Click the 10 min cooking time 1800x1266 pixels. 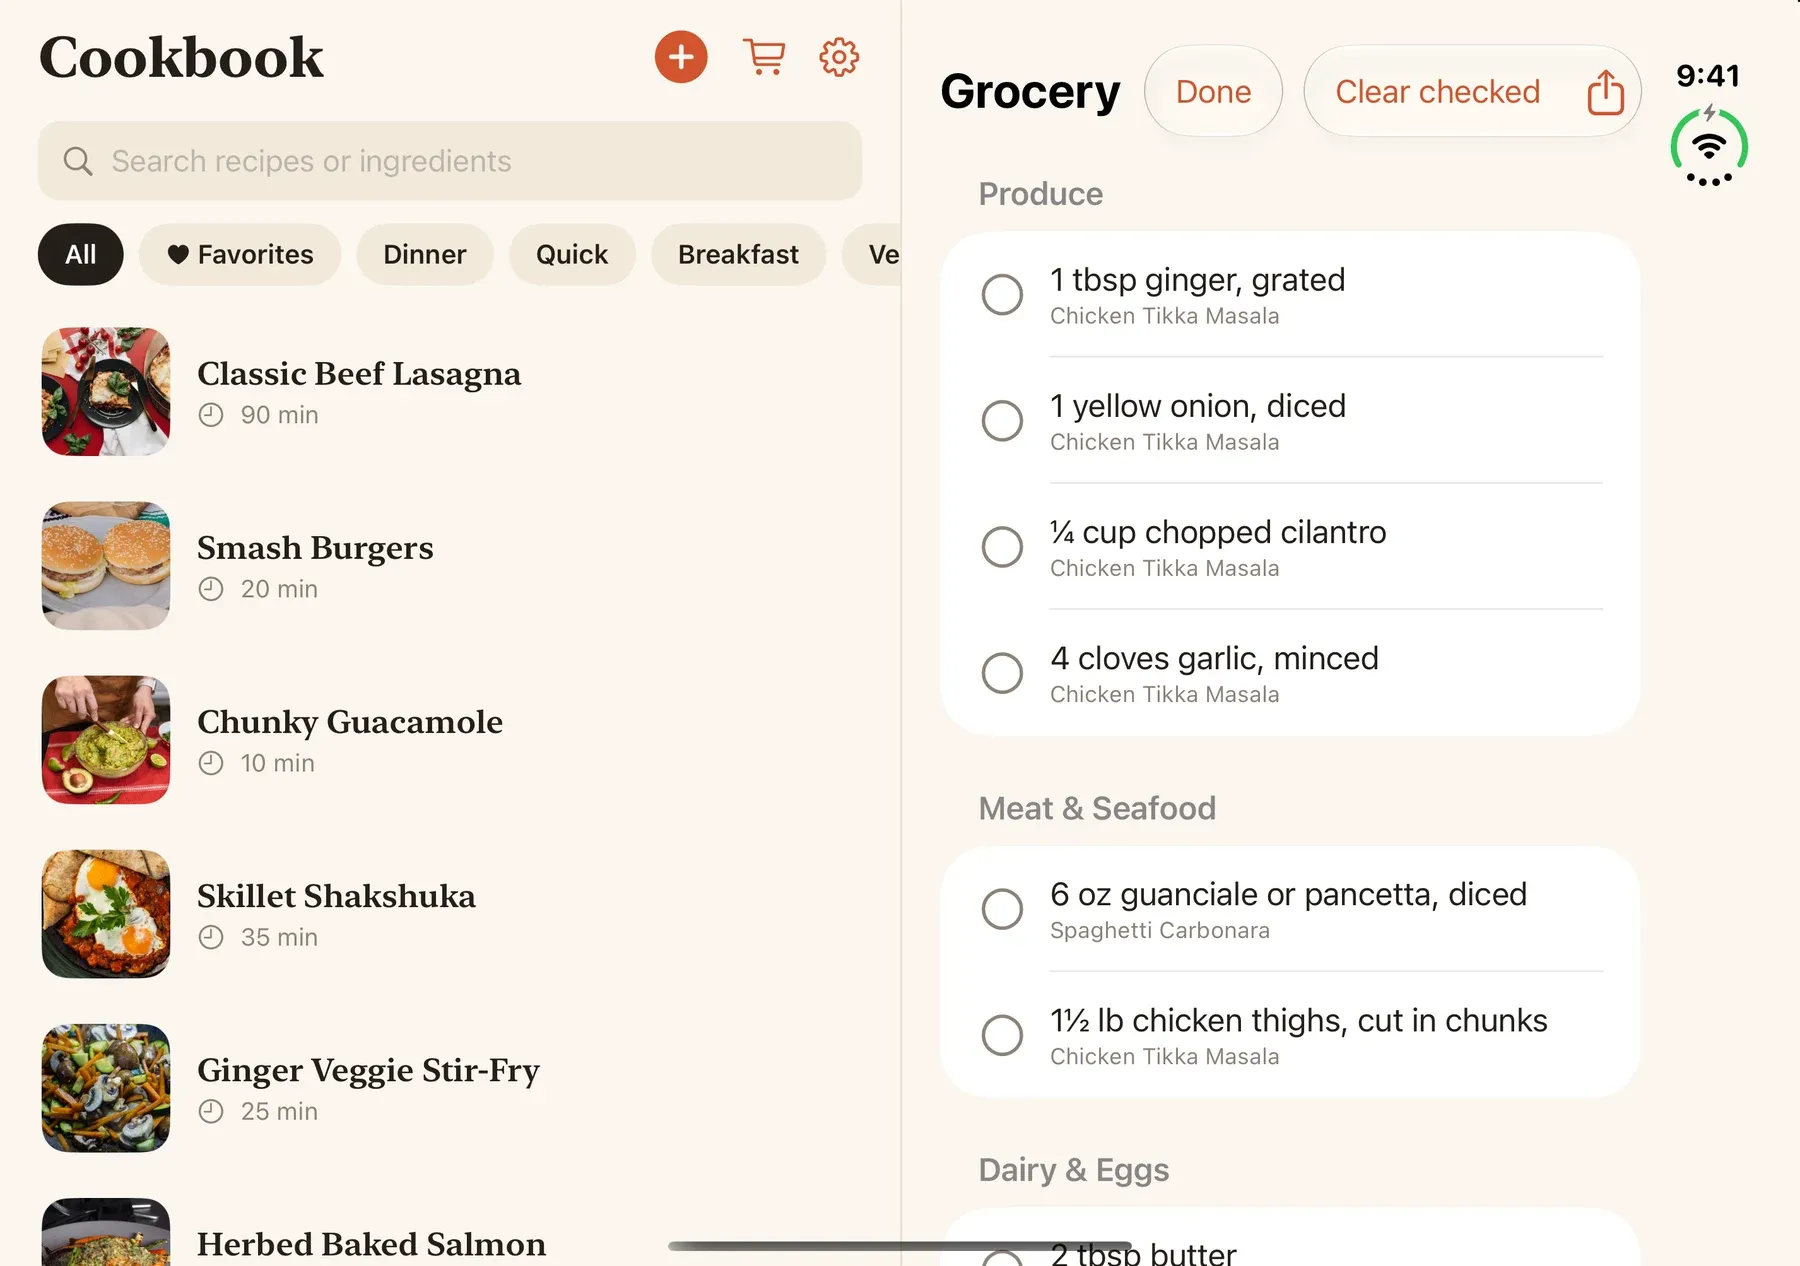point(277,763)
